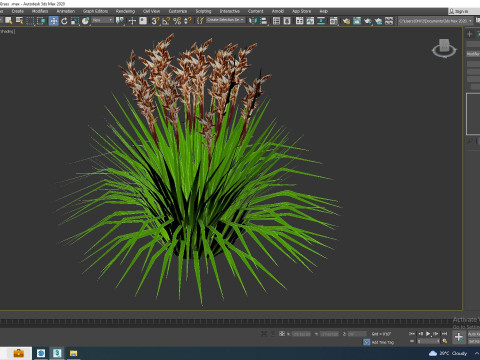Open the Arnold menu
This screenshot has height=360, width=480.
point(278,11)
